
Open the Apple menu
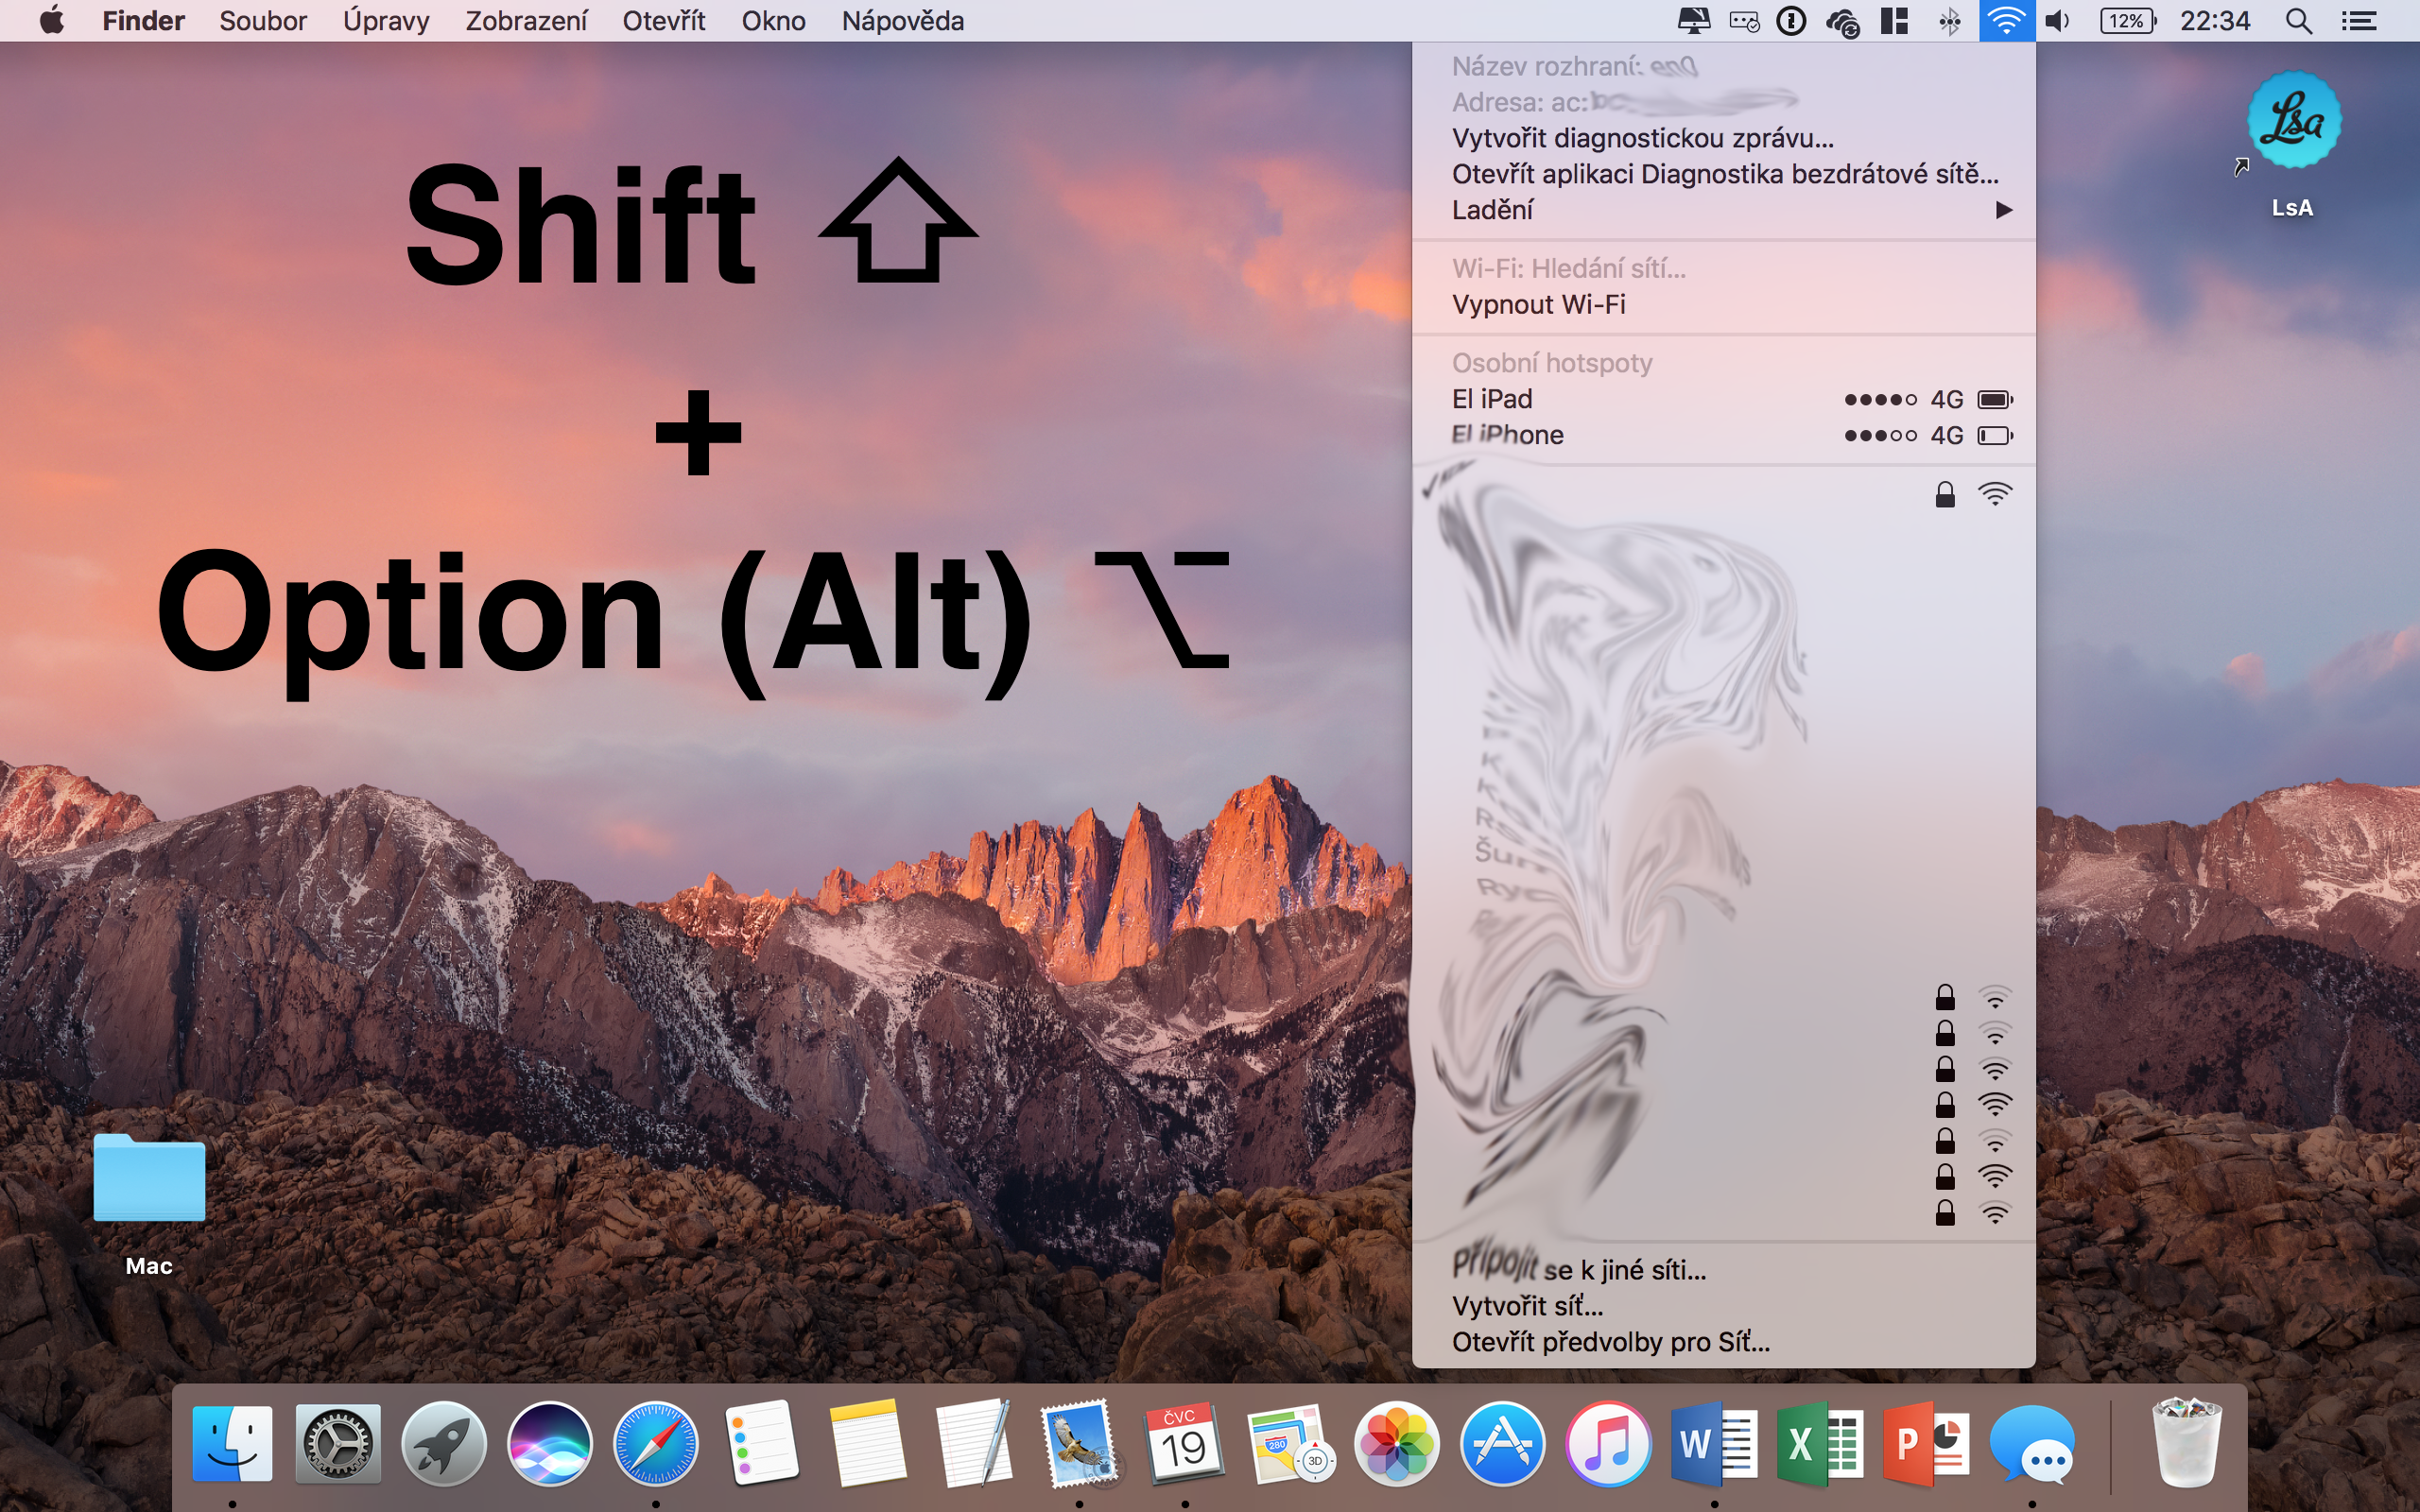point(51,21)
